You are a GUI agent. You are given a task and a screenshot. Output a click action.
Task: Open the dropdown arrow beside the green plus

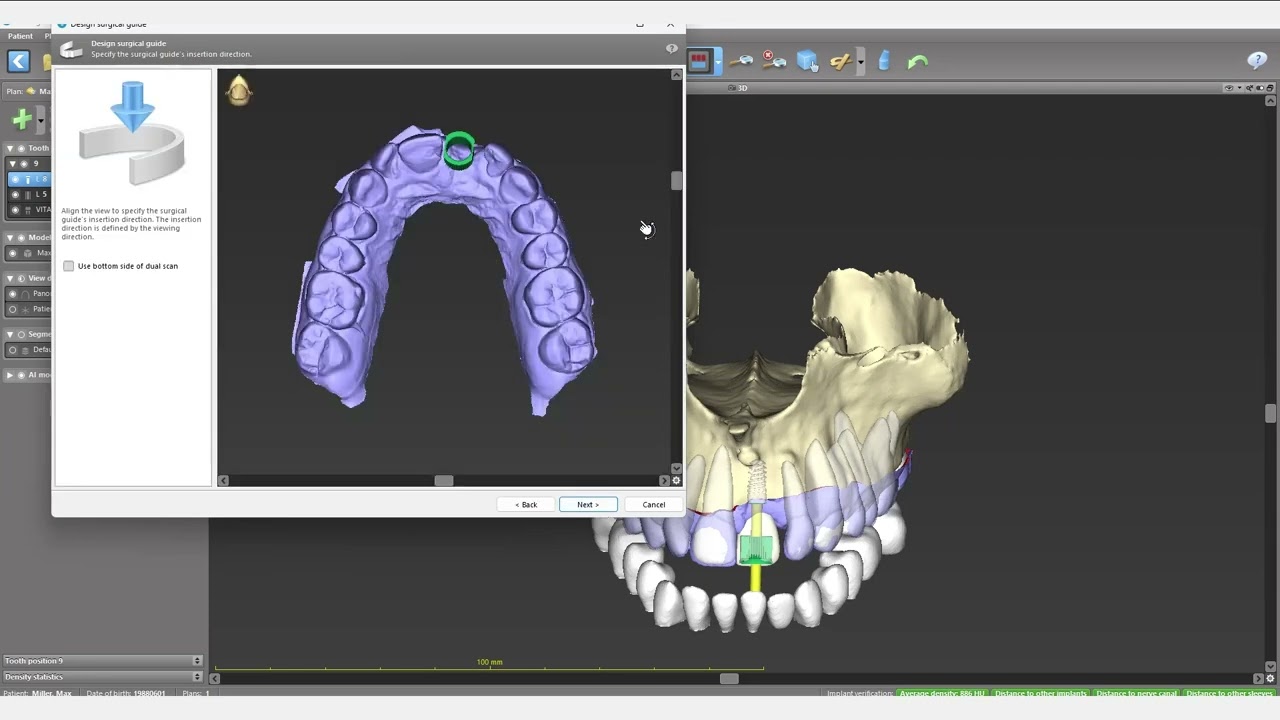pos(40,121)
